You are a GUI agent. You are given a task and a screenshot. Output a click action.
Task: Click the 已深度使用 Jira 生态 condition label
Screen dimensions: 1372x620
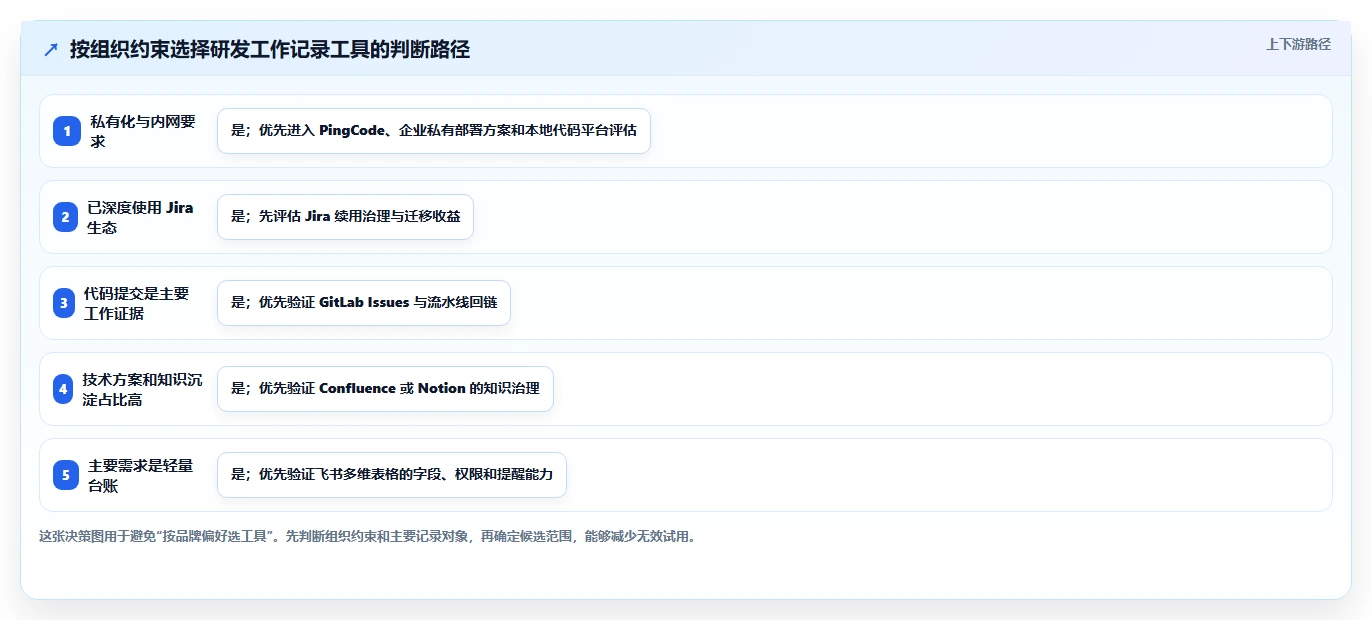(140, 217)
